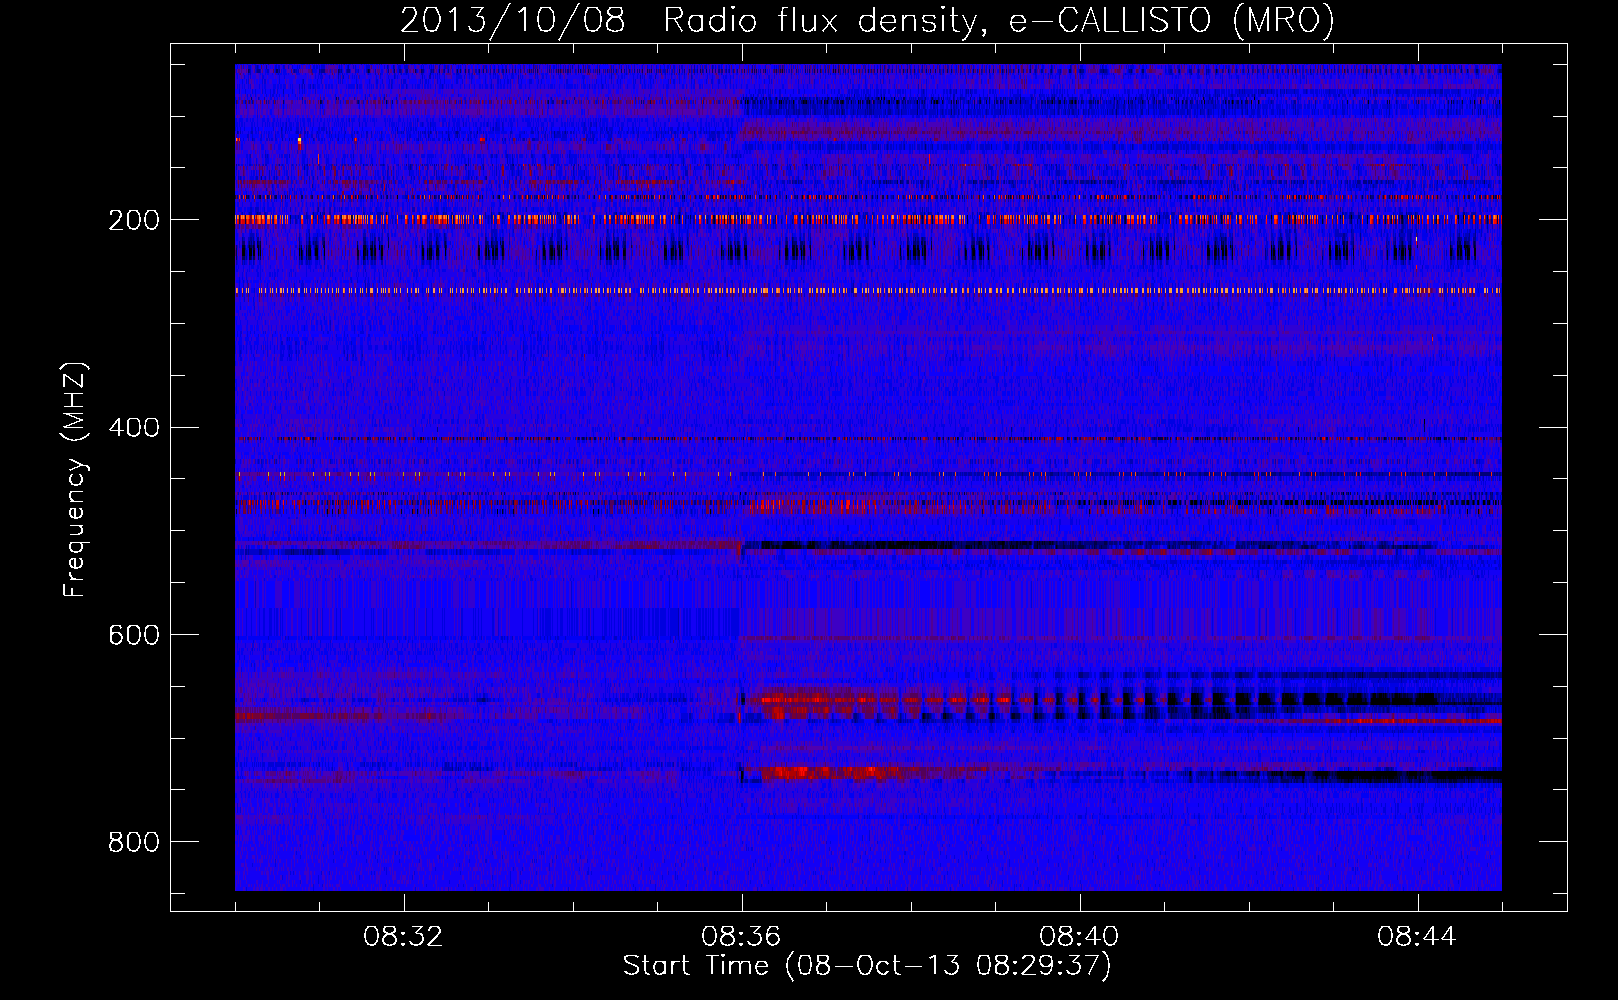This screenshot has width=1618, height=1000.
Task: Select the 400 frequency tick label
Action: (134, 428)
